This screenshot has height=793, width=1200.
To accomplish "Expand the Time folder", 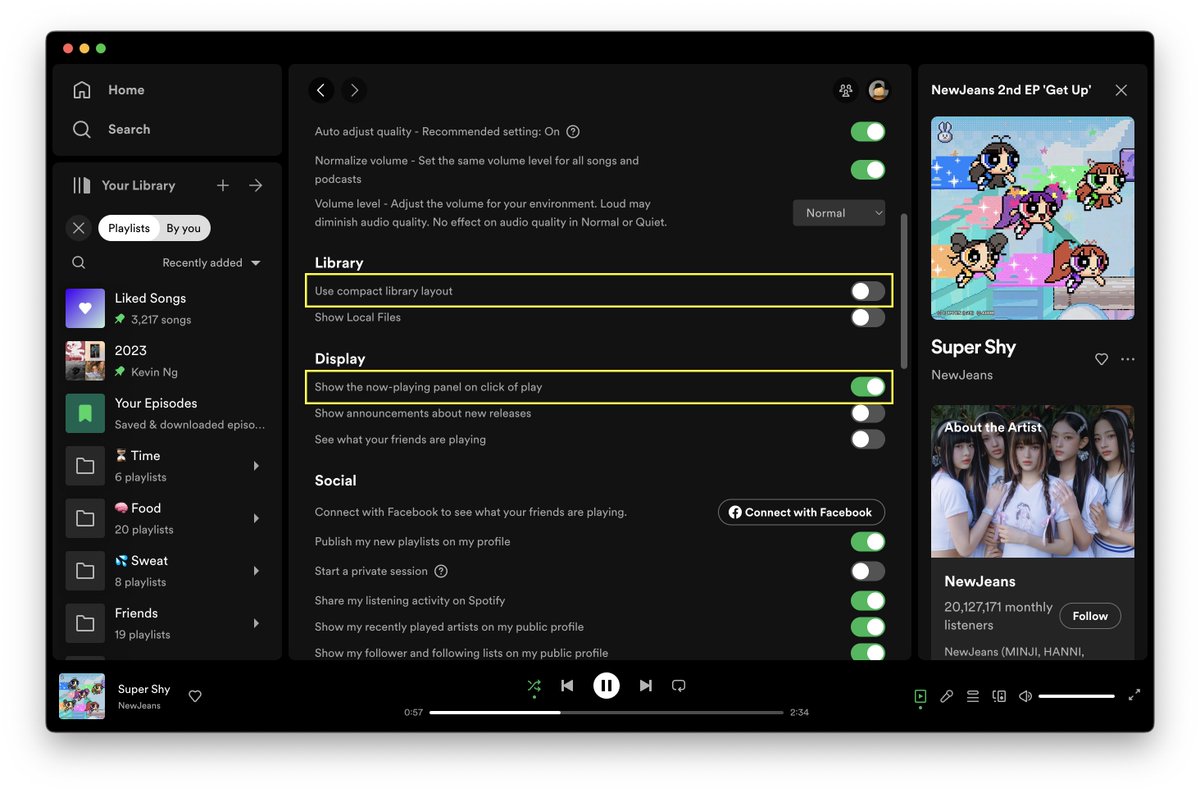I will pyautogui.click(x=256, y=466).
